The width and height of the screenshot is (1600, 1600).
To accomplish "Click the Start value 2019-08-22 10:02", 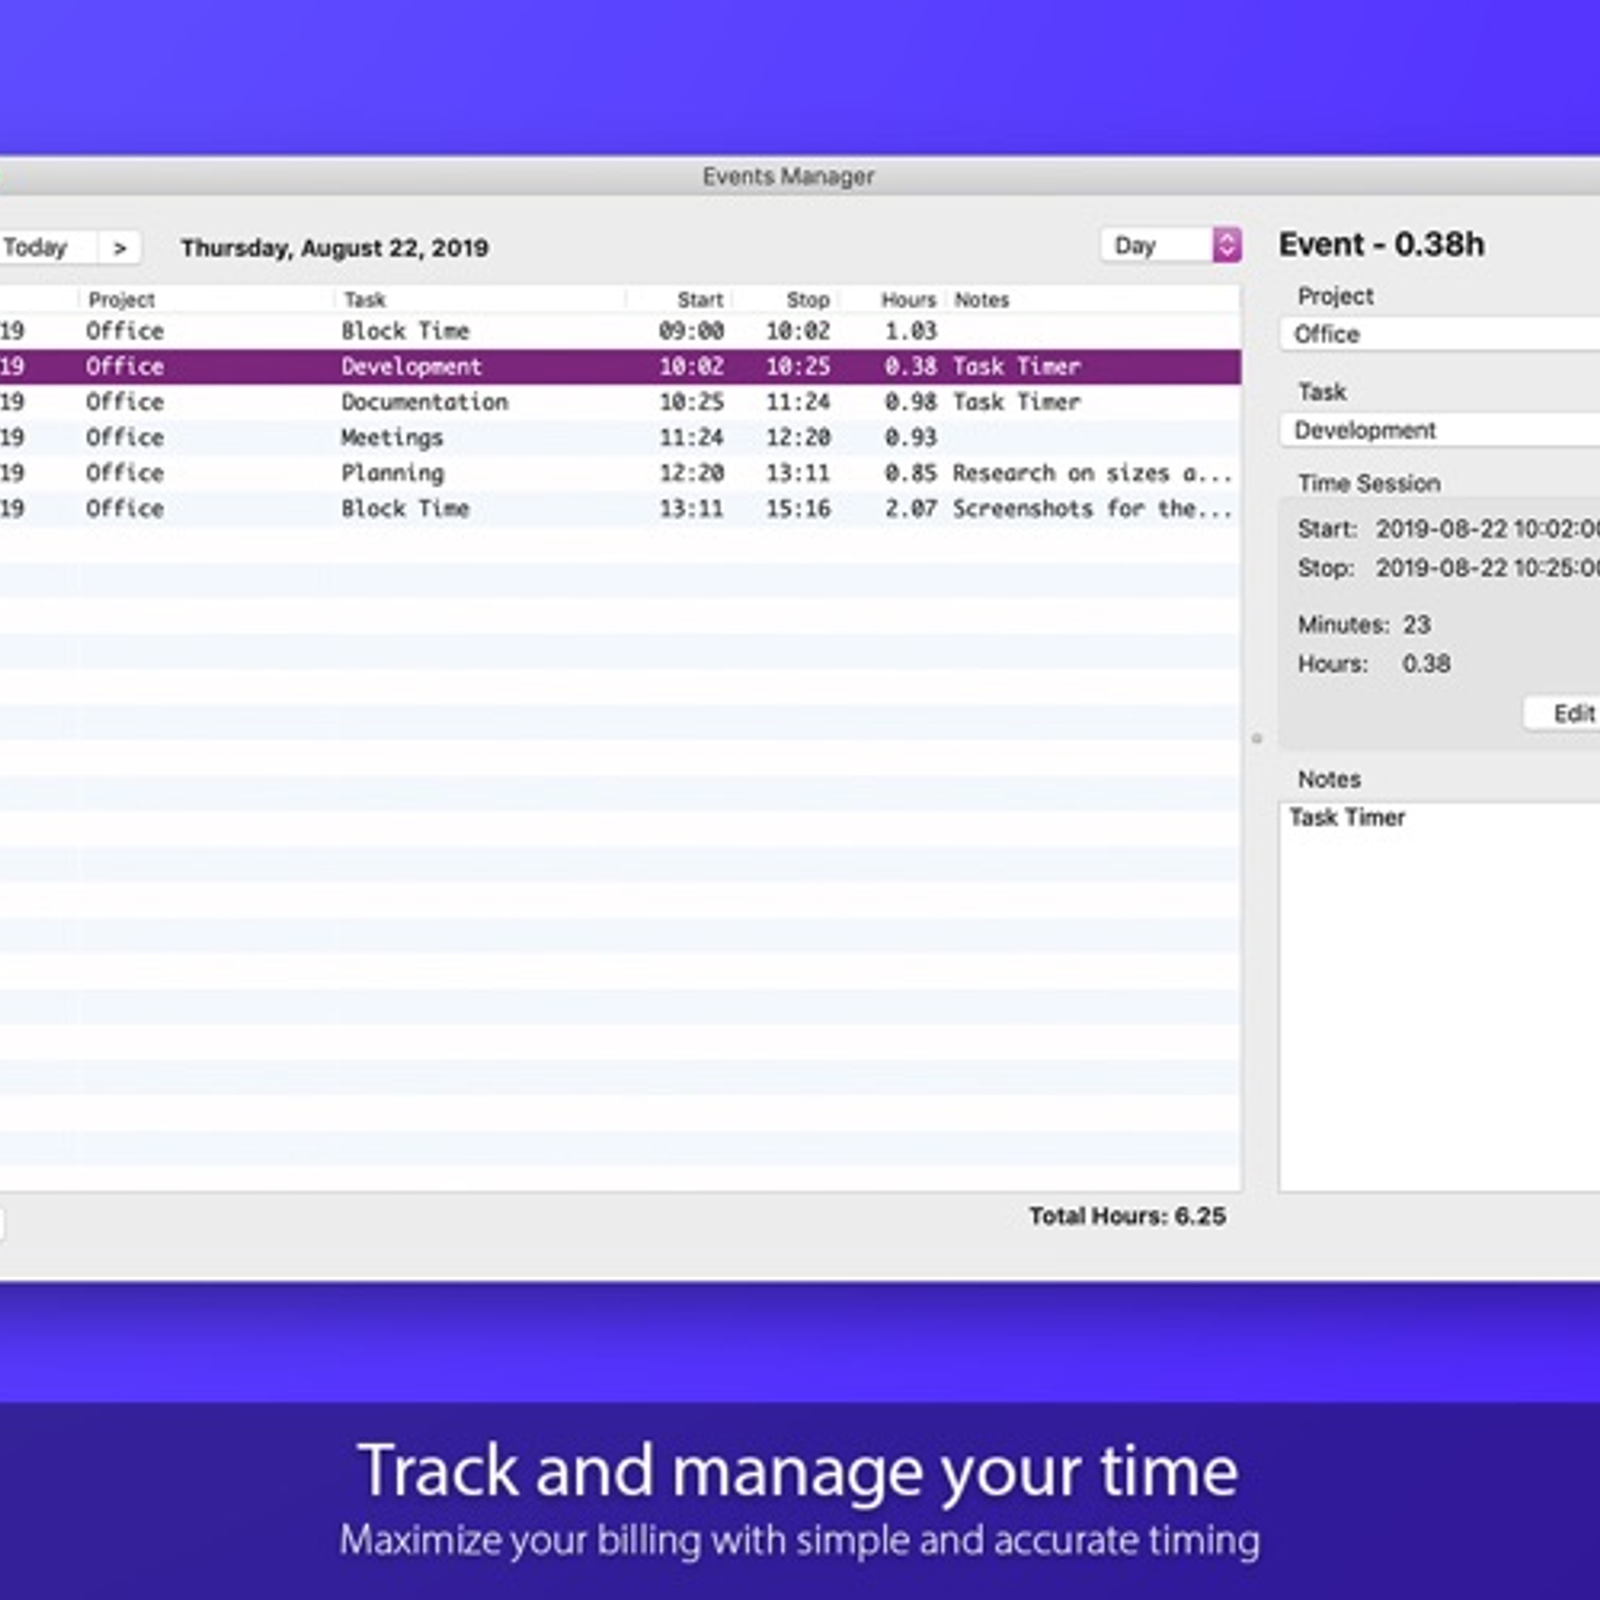I will point(1487,529).
